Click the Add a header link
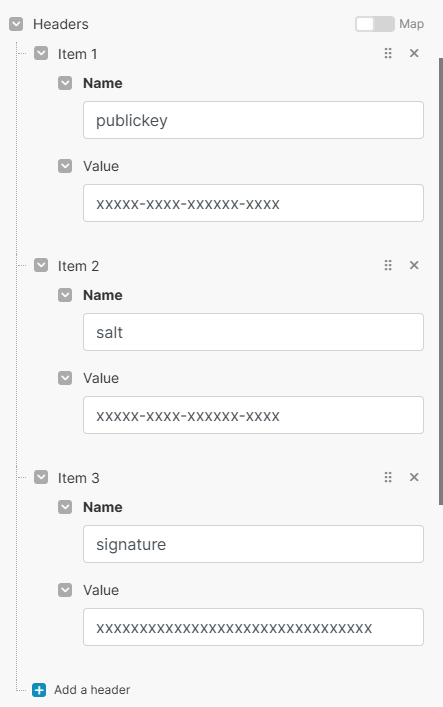 pyautogui.click(x=92, y=690)
